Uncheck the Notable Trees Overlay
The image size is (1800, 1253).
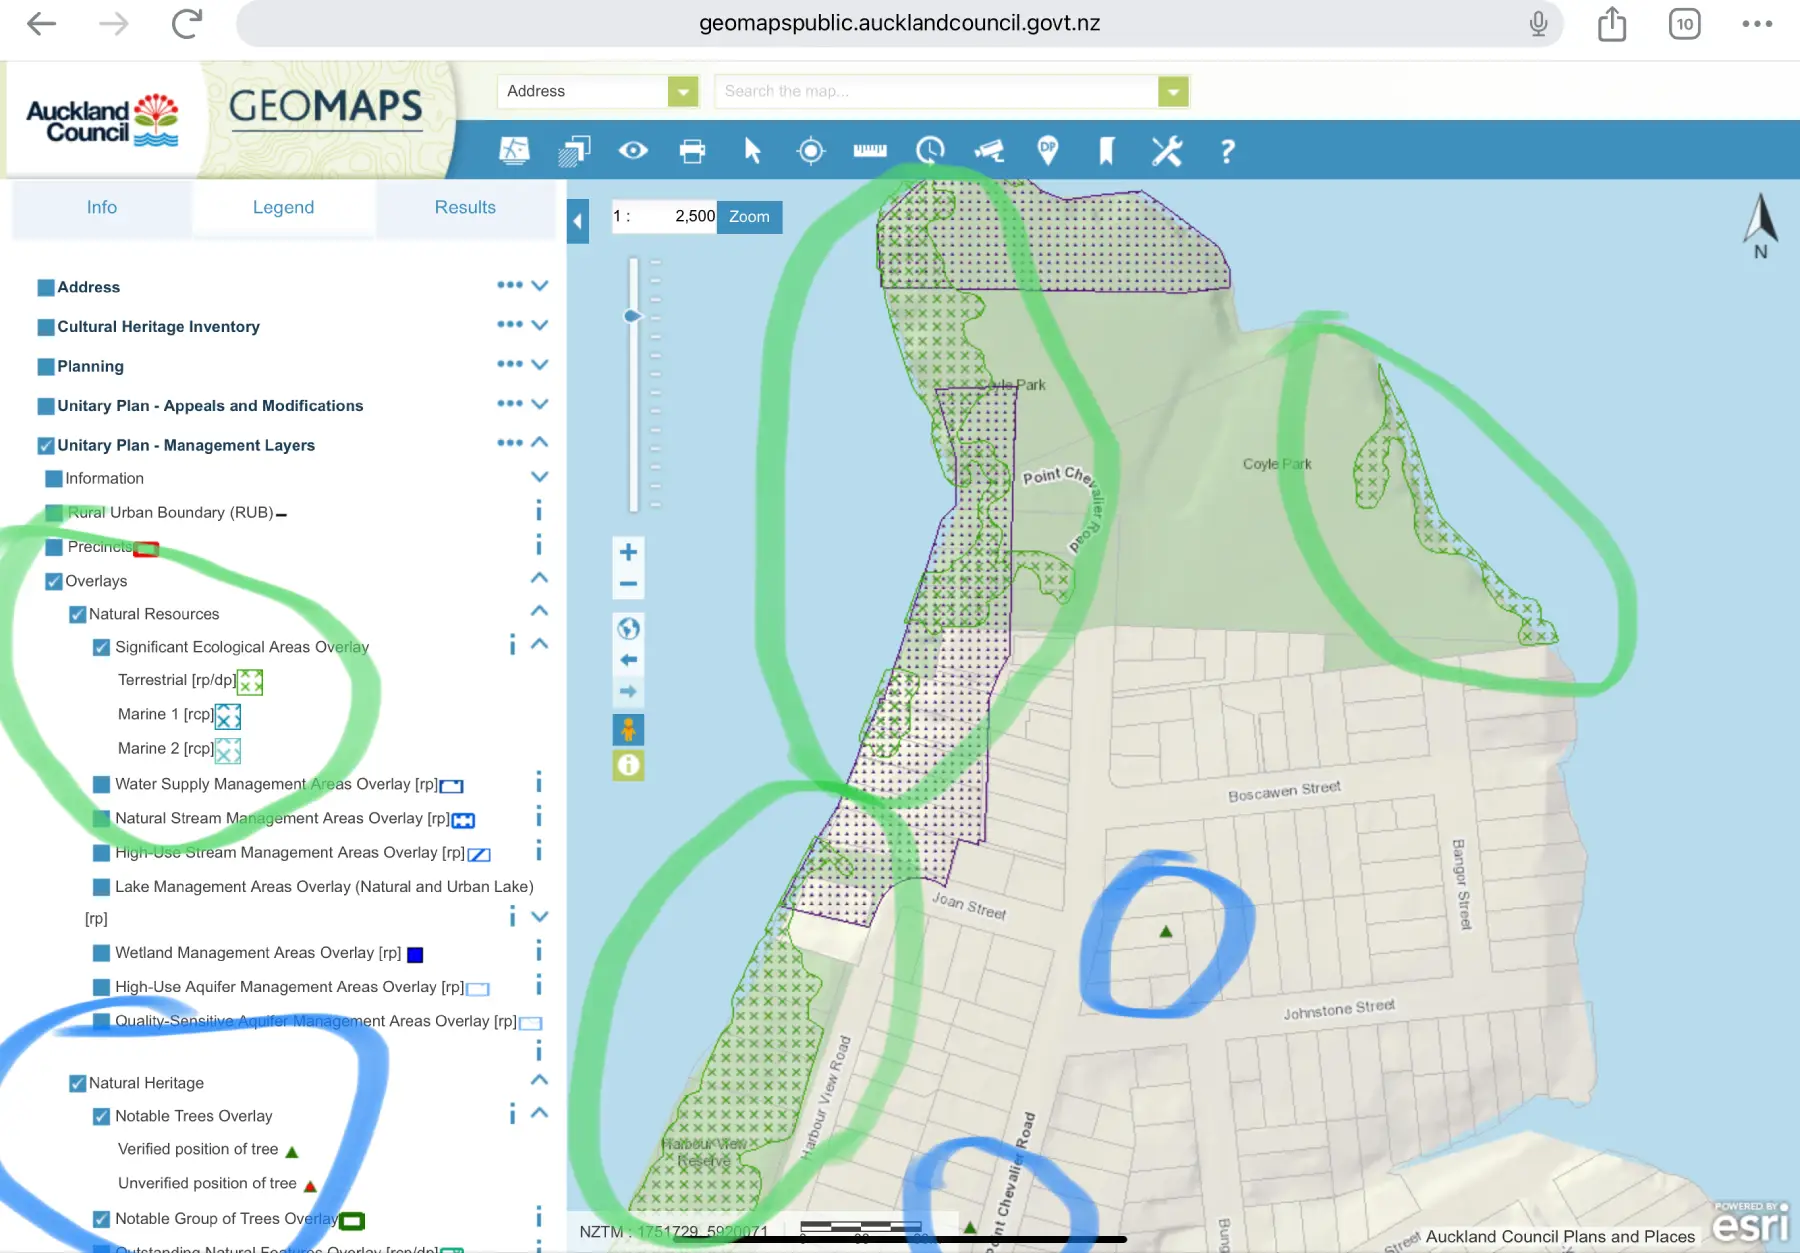100,1116
